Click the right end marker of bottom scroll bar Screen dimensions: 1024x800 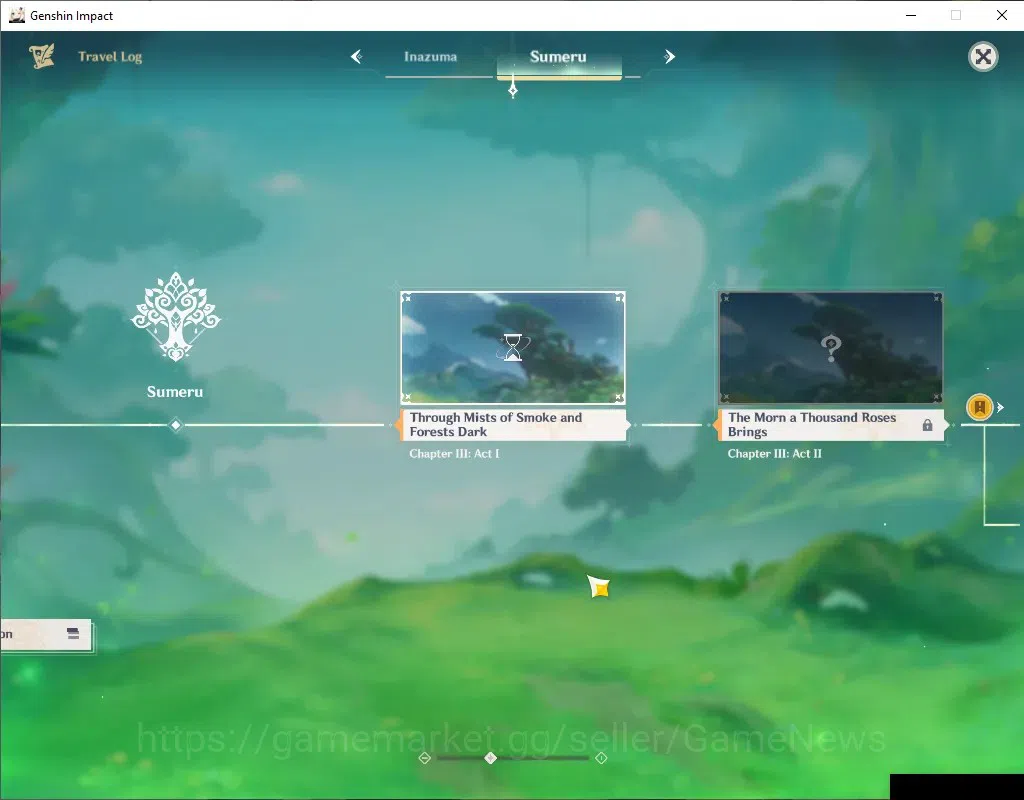coord(601,758)
